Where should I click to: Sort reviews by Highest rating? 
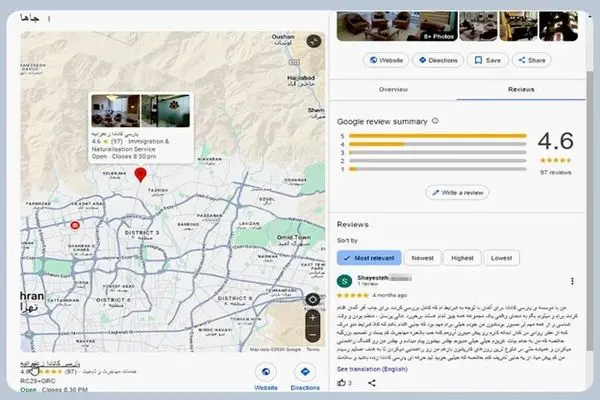click(462, 258)
